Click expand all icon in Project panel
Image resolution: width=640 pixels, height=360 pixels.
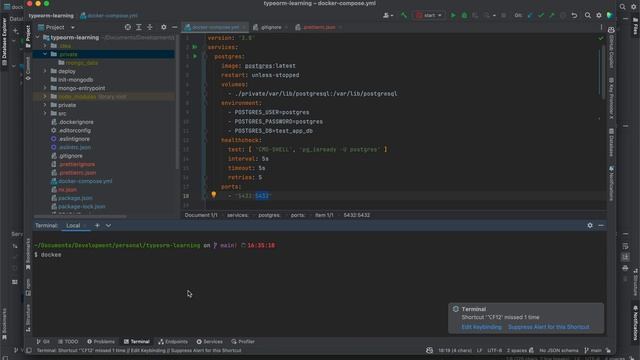pyautogui.click(x=139, y=27)
